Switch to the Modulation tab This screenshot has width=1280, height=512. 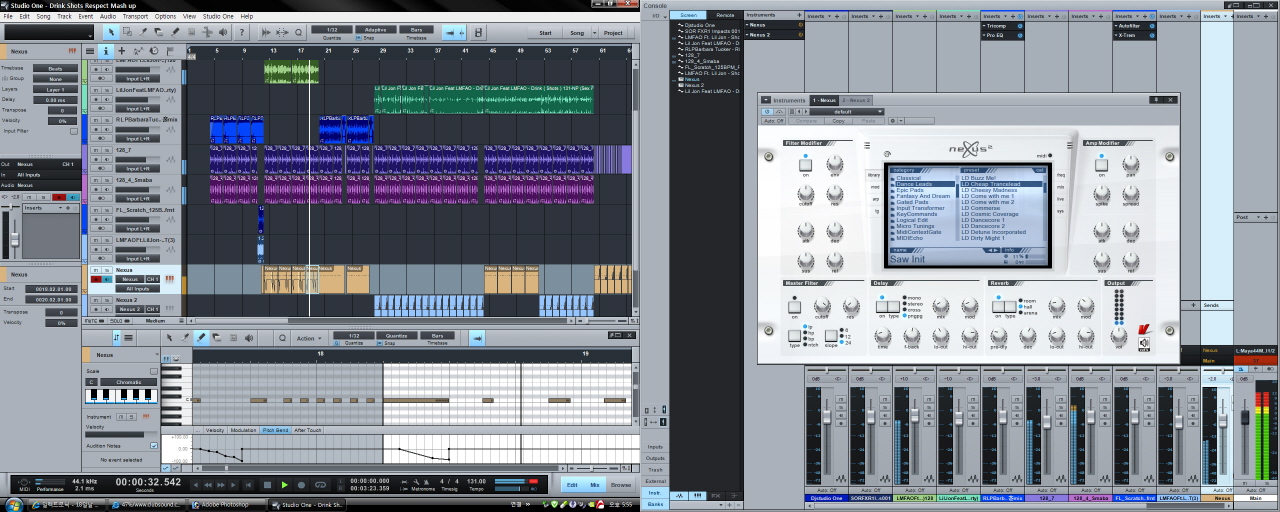click(x=244, y=430)
